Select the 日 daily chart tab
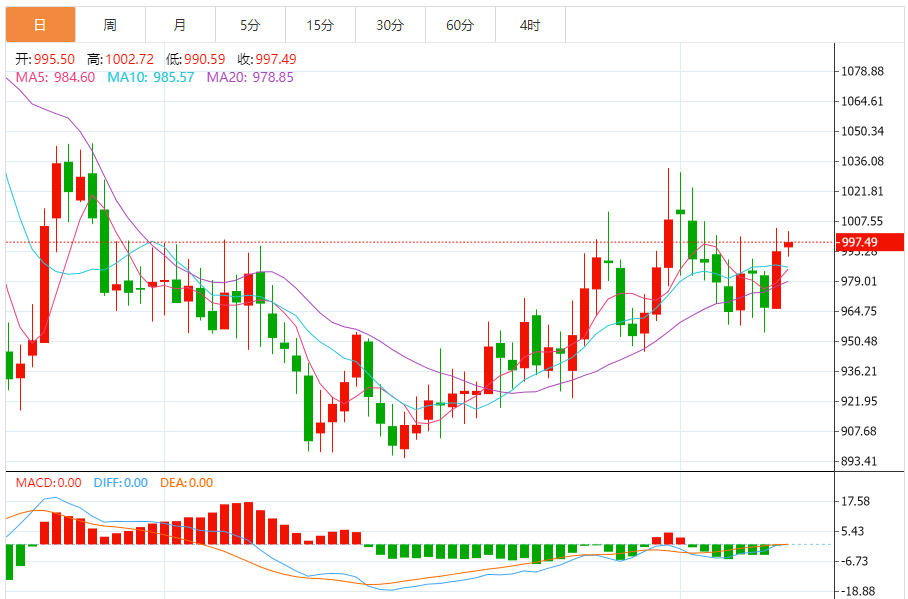Viewport: 908px width, 599px height. (x=41, y=25)
